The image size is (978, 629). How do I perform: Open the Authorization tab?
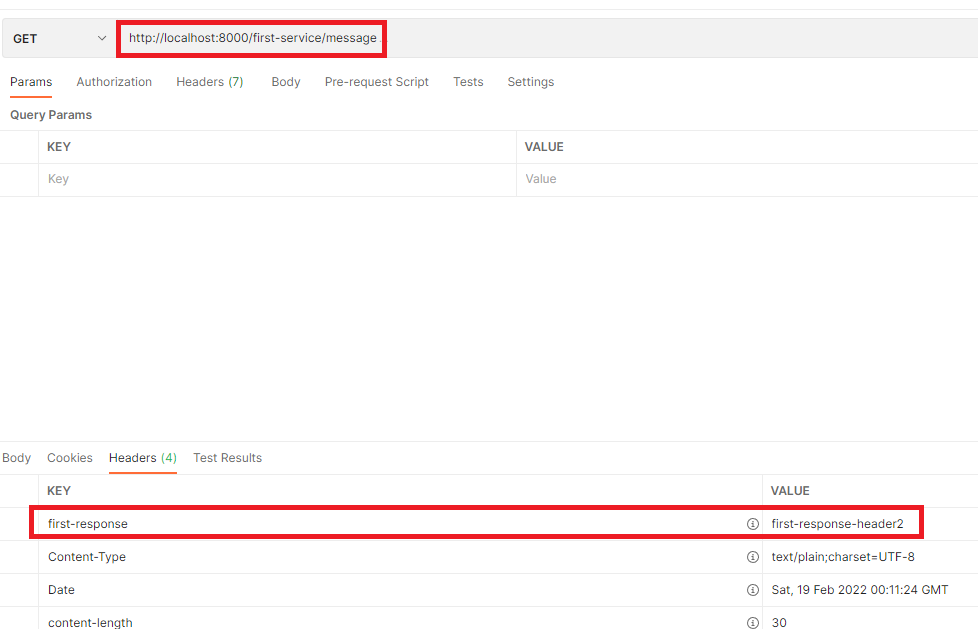[114, 82]
